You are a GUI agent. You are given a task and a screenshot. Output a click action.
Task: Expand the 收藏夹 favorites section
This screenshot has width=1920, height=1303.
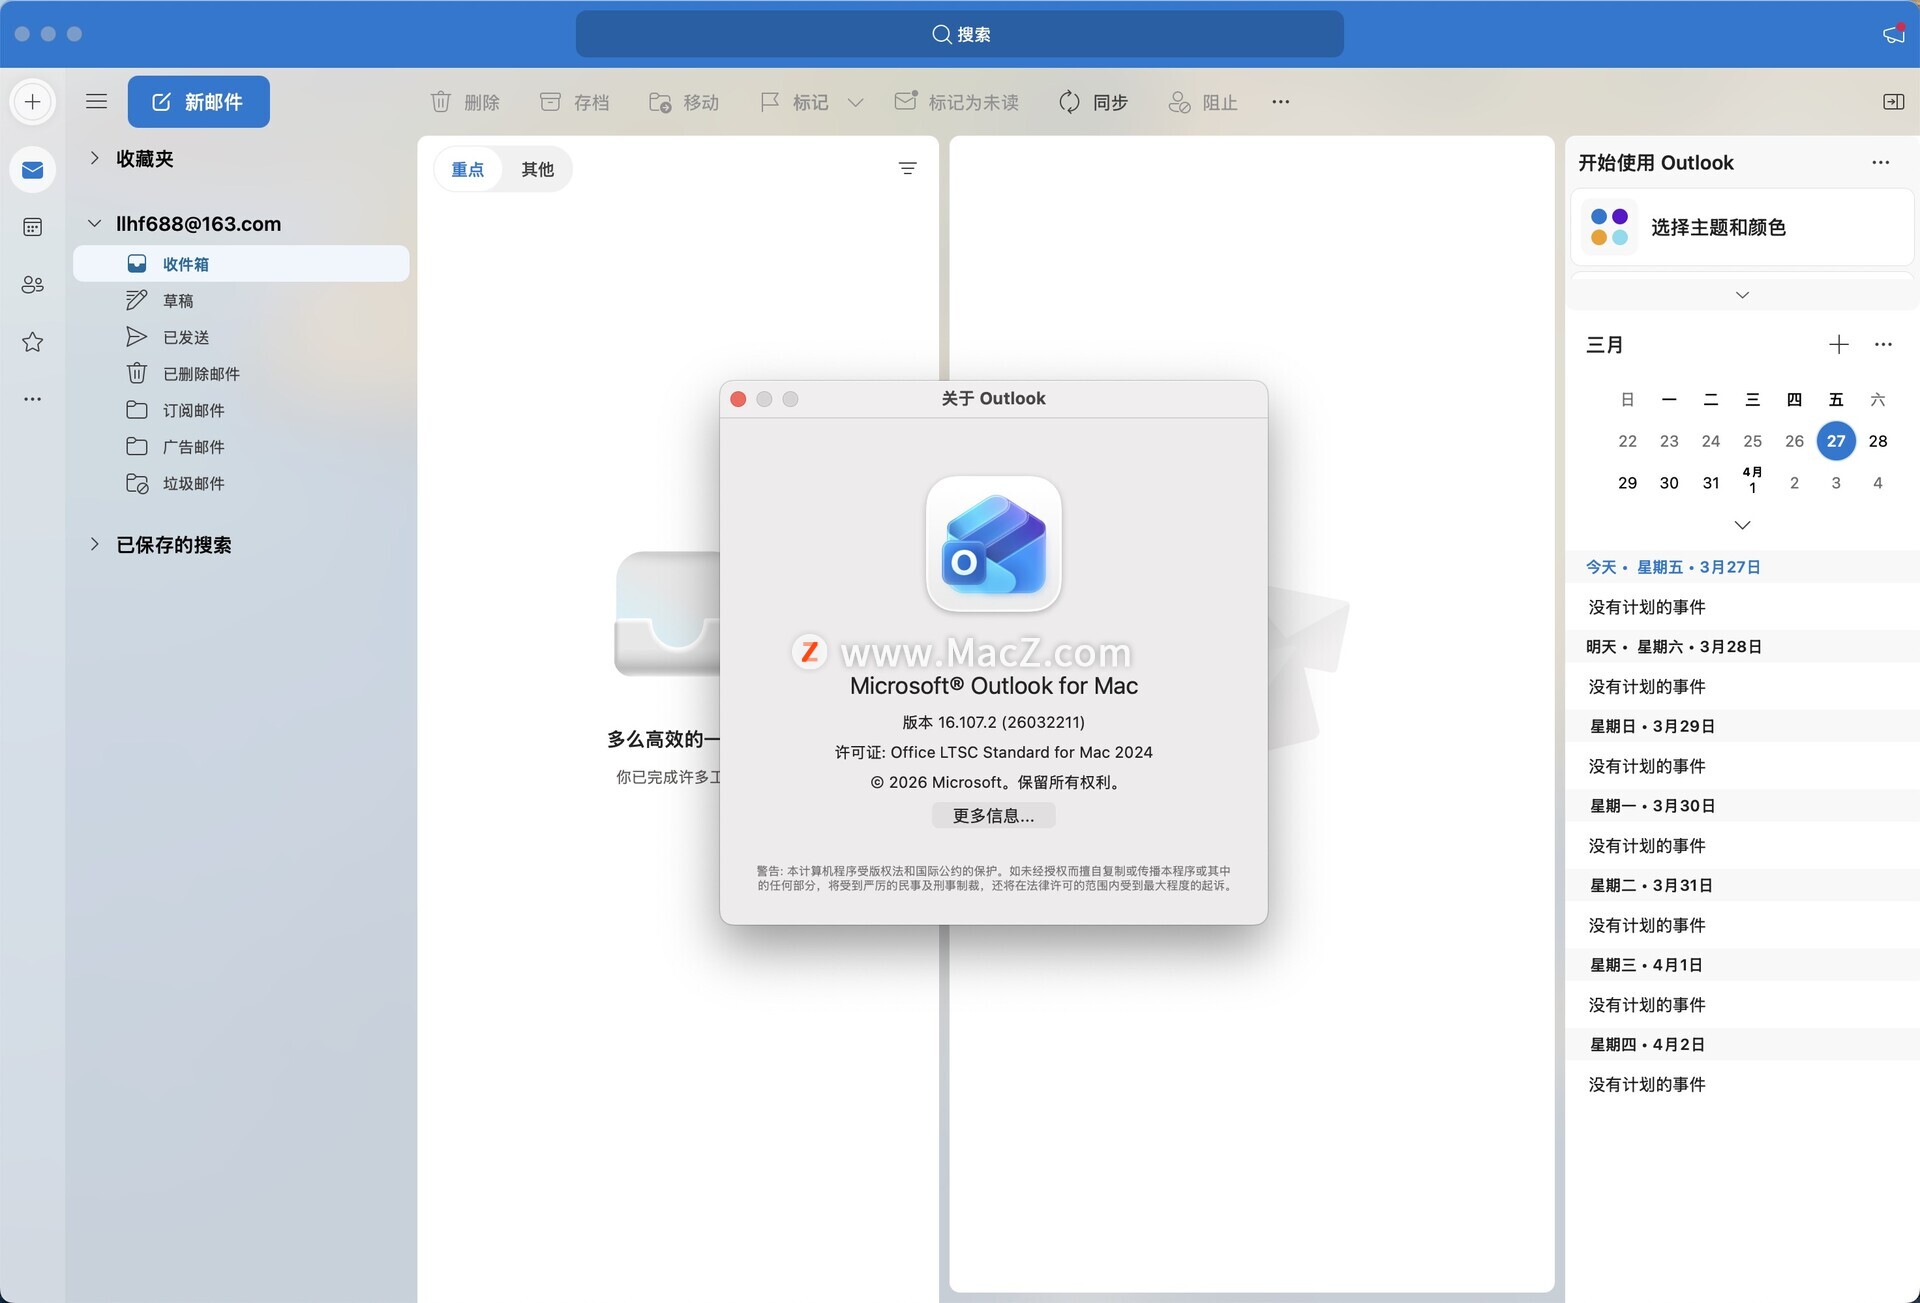point(95,158)
